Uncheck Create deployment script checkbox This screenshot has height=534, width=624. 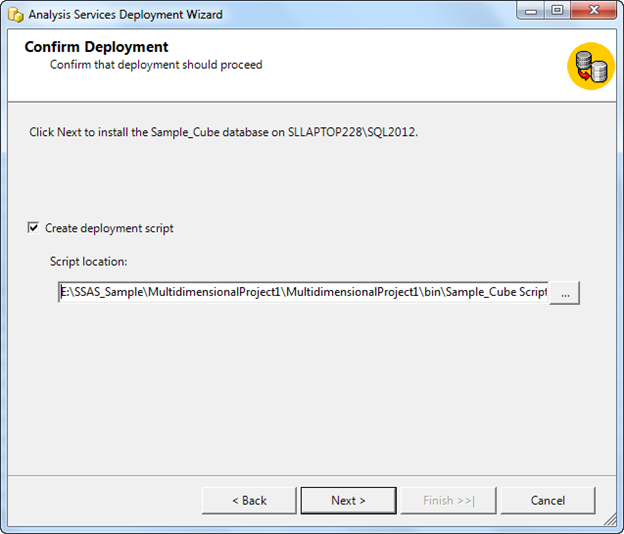(x=33, y=228)
